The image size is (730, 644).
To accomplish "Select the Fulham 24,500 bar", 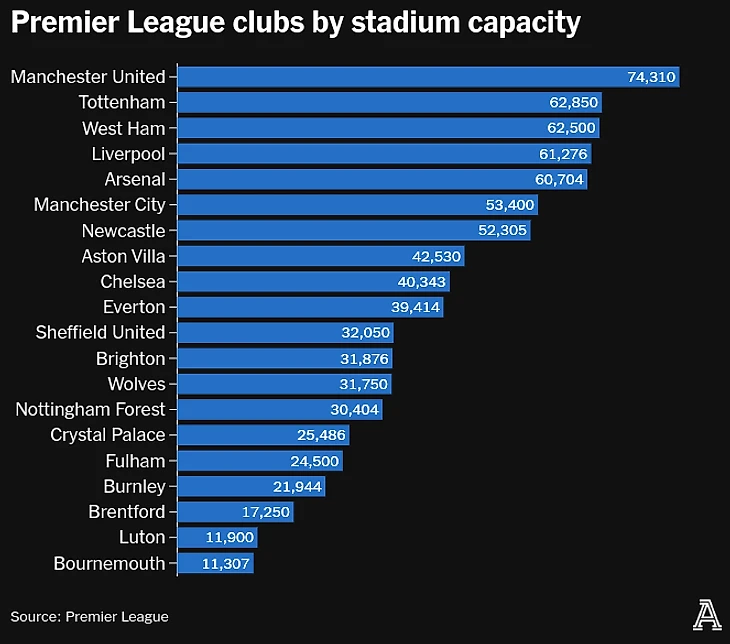I will point(260,461).
